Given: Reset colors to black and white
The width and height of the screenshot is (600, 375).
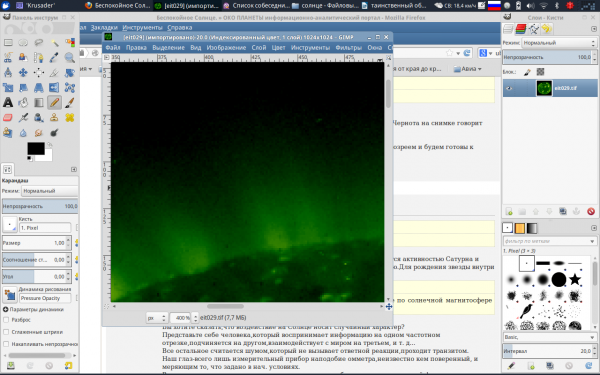Looking at the screenshot, I should coord(29,158).
